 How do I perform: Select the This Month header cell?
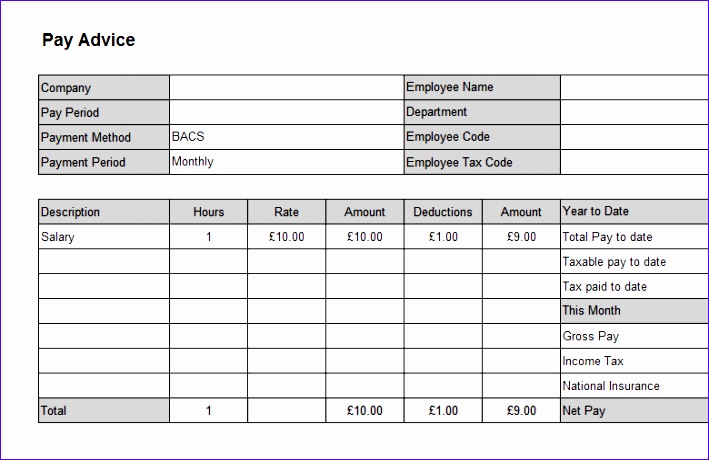point(635,311)
